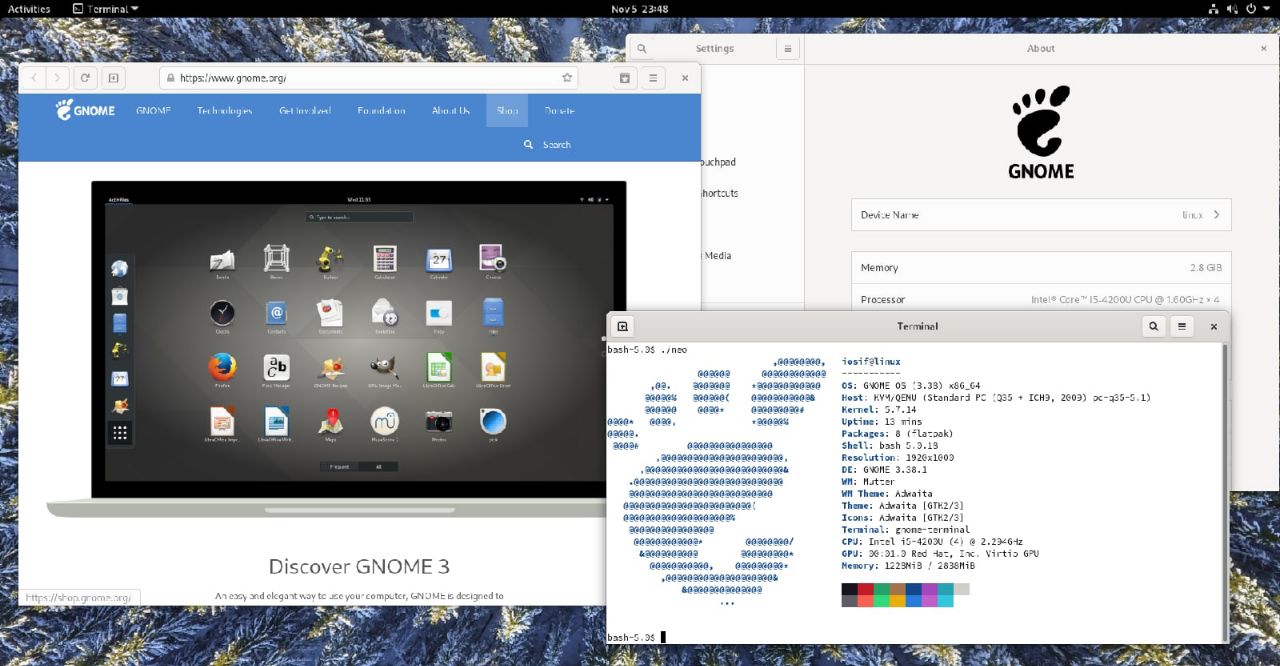Open a new tab in Terminal window
The width and height of the screenshot is (1280, 666).
coord(622,326)
